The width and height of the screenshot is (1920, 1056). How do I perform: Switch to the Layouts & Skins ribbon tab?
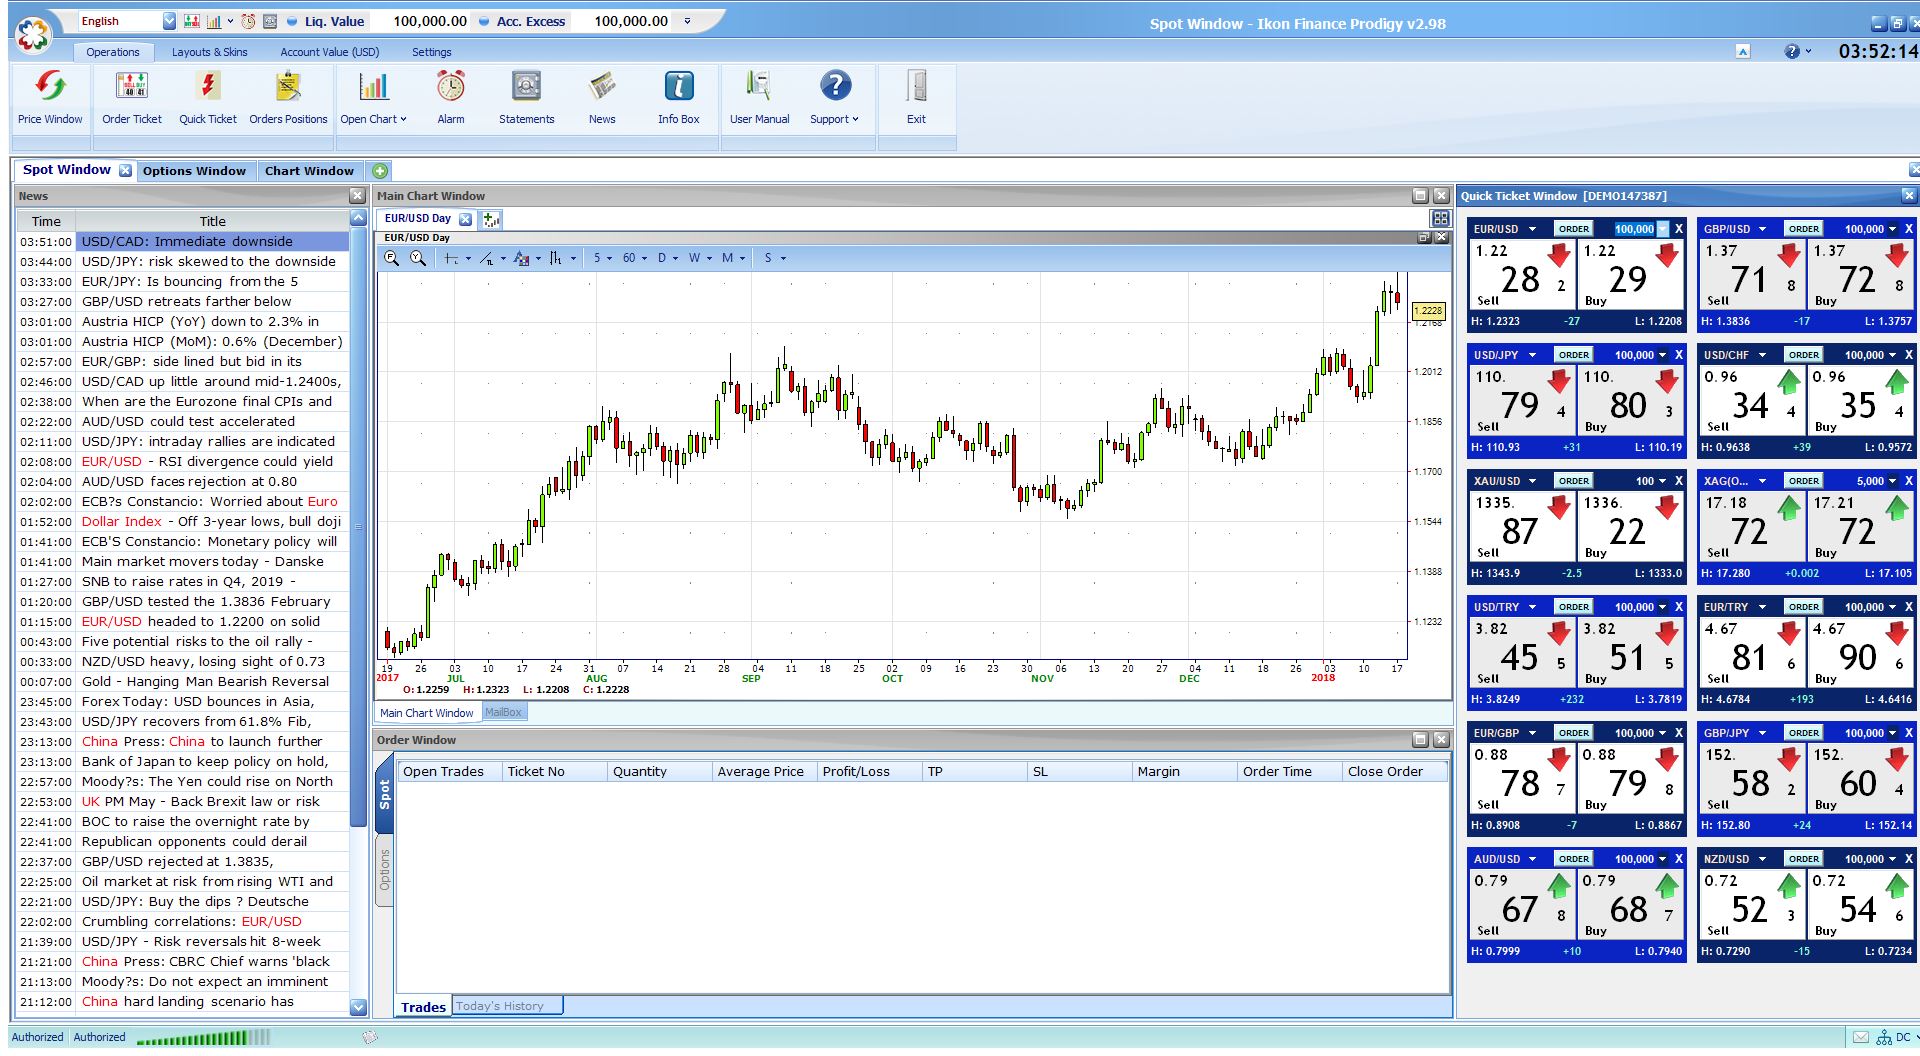[x=209, y=52]
